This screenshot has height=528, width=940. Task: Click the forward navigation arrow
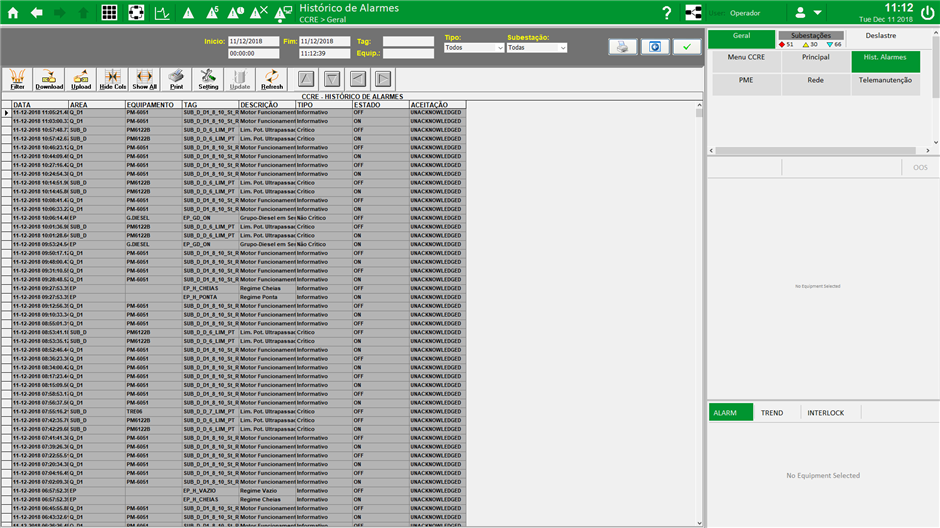coord(59,13)
